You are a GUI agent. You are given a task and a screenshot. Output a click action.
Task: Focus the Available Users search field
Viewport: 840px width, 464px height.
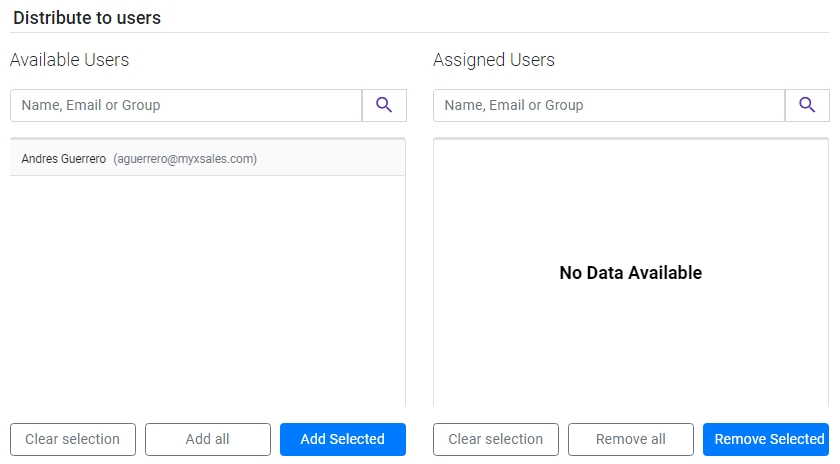pyautogui.click(x=186, y=105)
